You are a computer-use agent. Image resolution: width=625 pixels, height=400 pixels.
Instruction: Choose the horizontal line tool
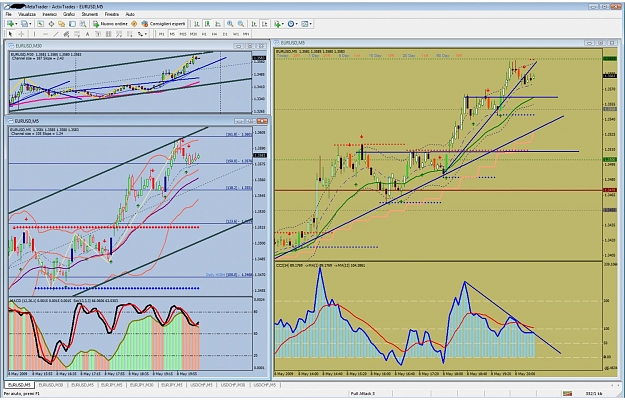(x=45, y=34)
